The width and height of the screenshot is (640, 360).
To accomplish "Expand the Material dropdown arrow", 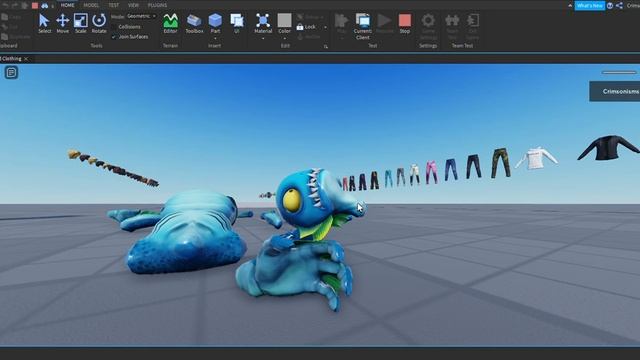I will click(263, 39).
